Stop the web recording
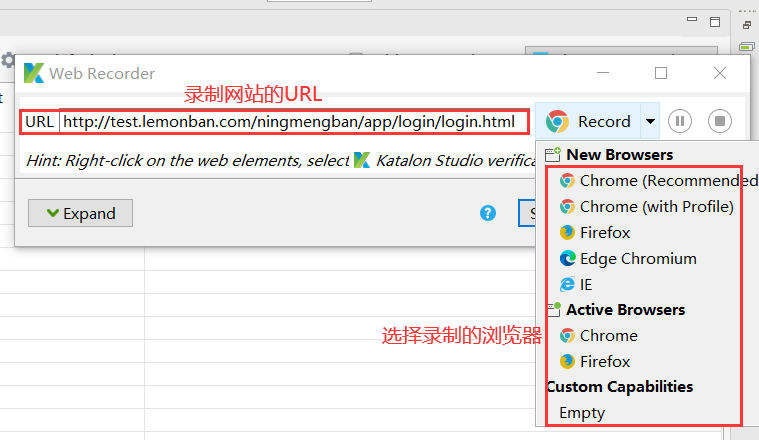The height and width of the screenshot is (440, 759). coord(719,121)
